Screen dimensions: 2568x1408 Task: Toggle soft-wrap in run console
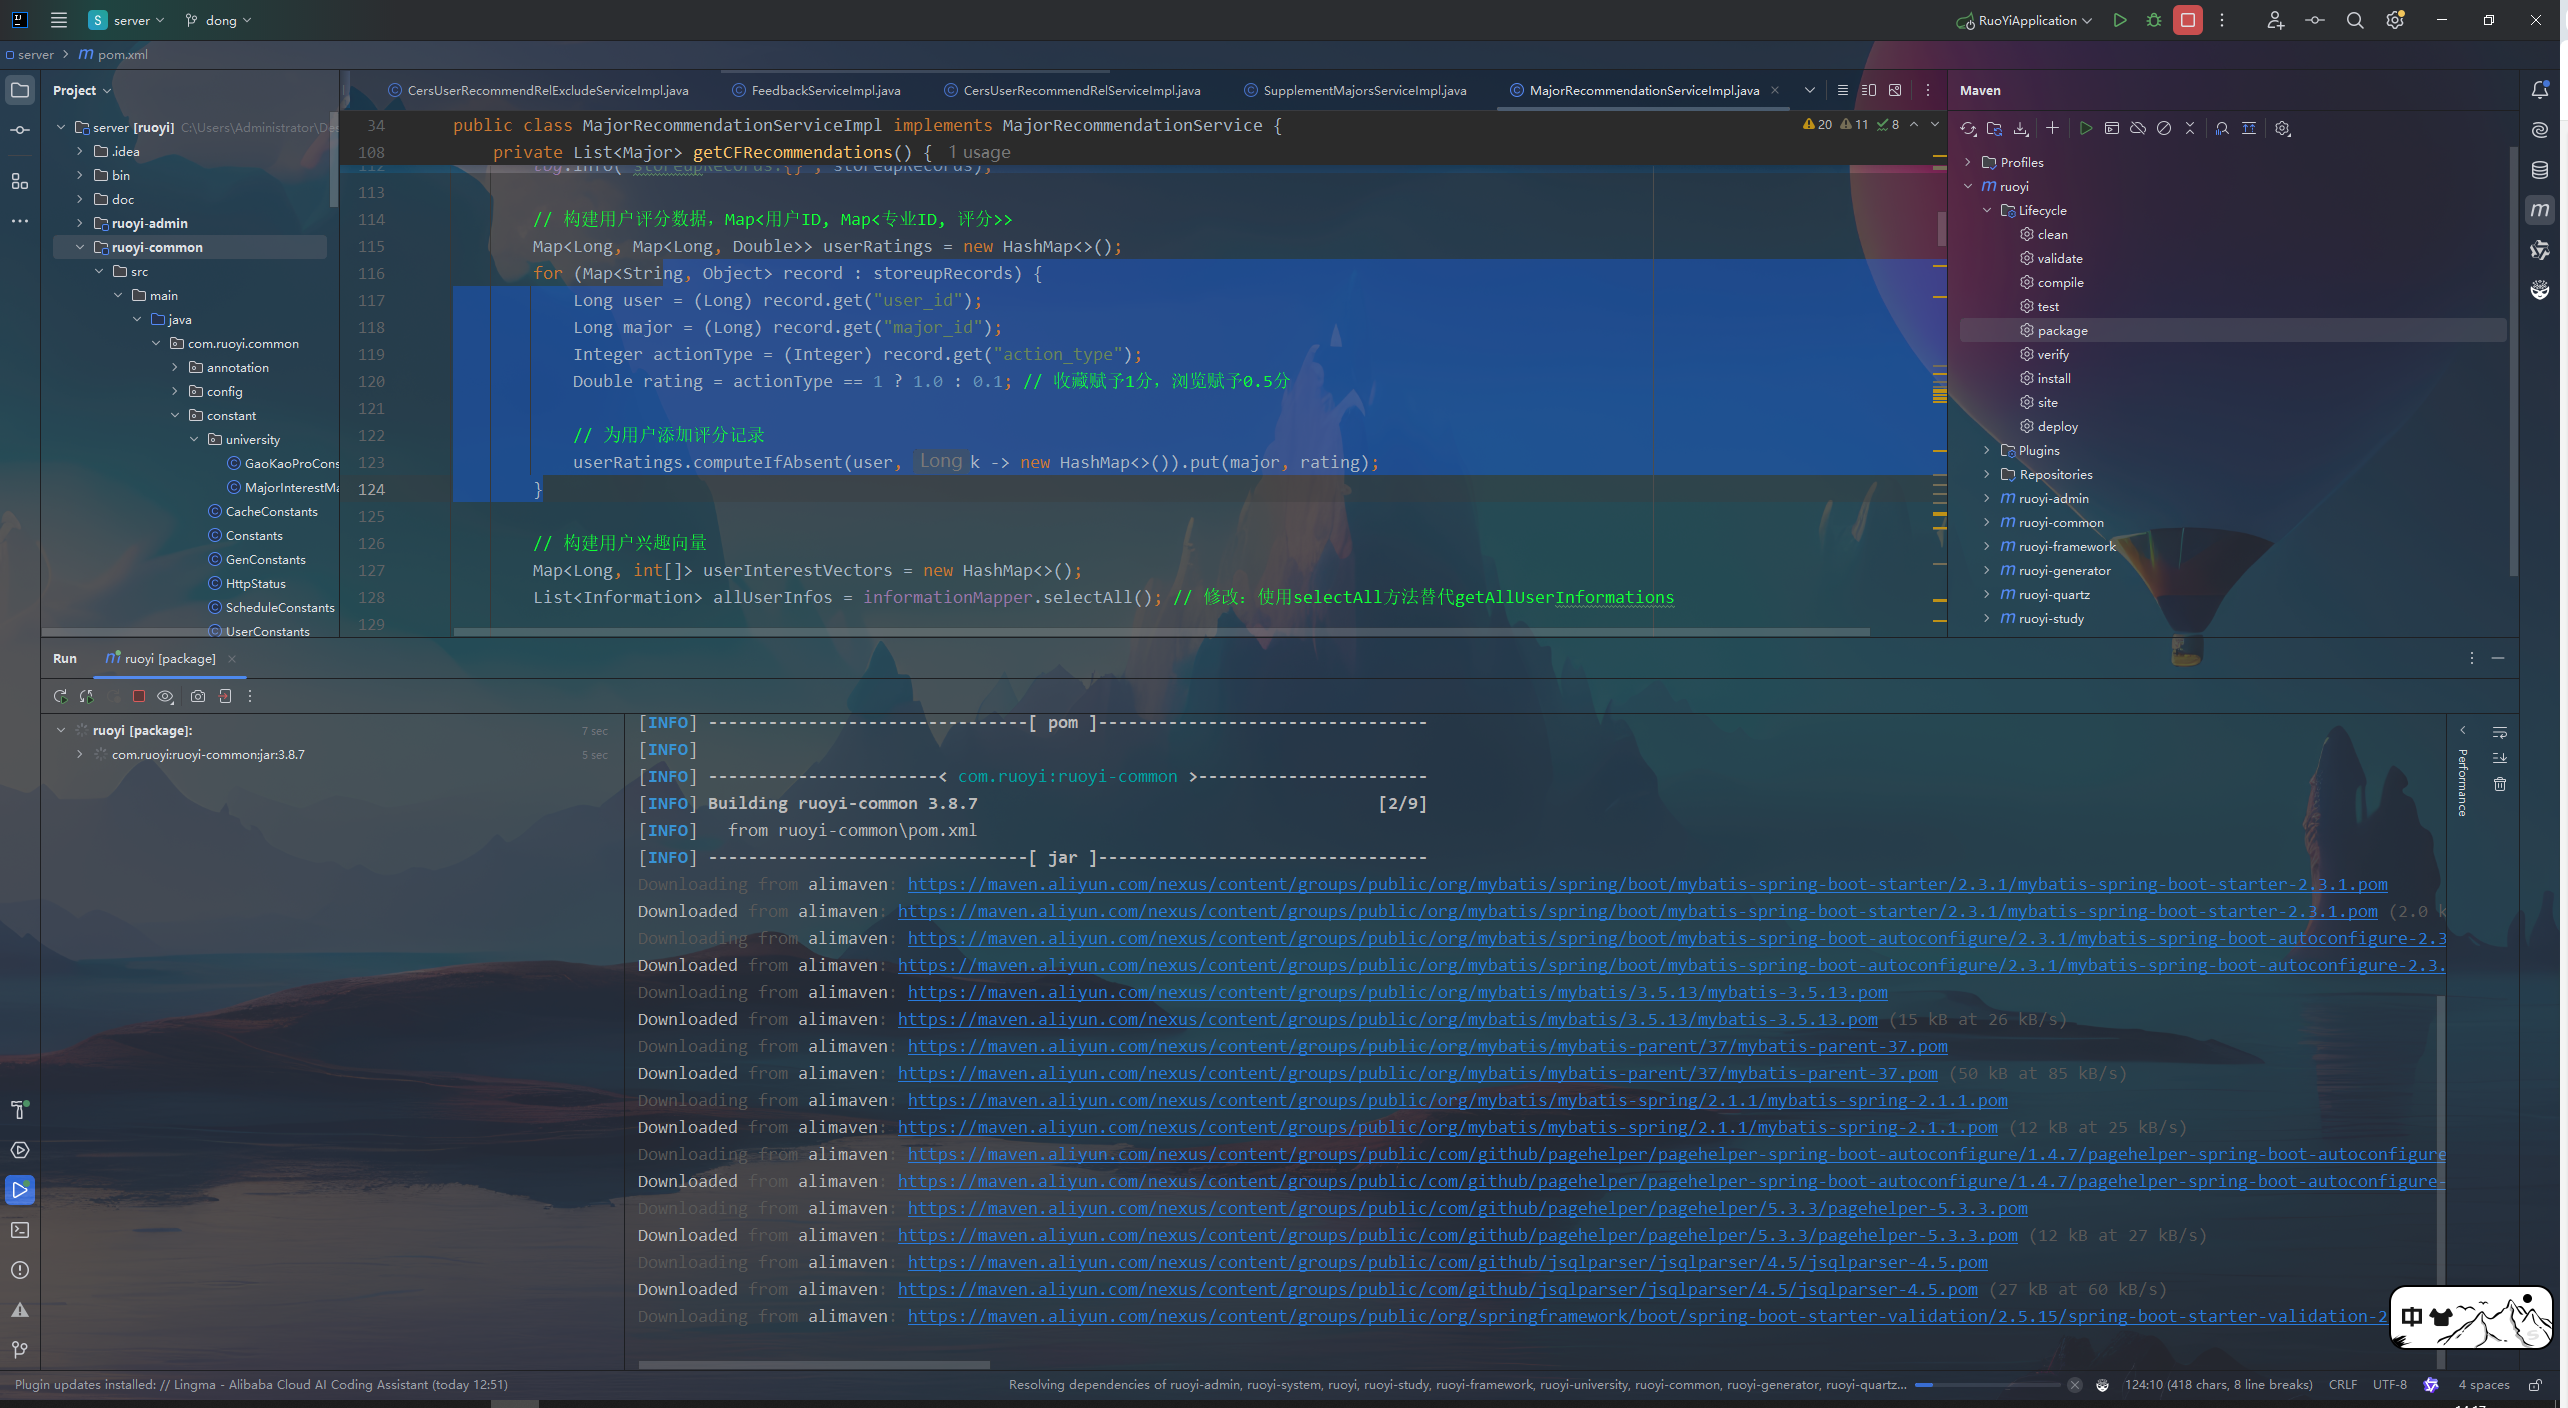pos(2499,732)
